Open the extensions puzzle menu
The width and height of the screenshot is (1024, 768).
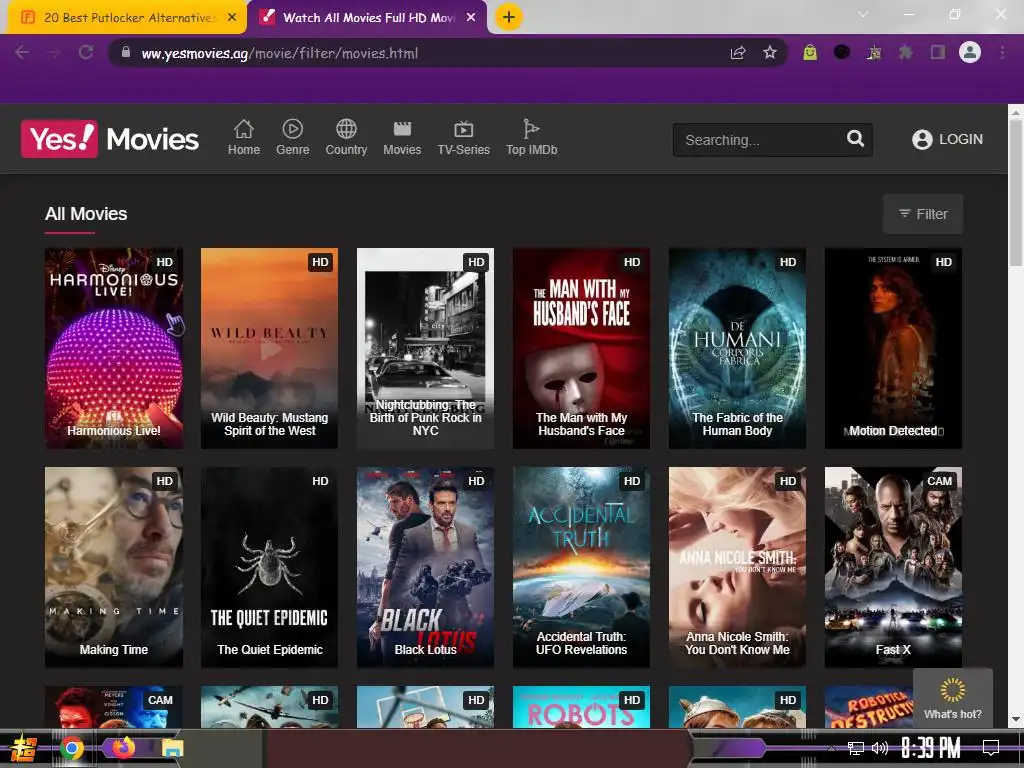pyautogui.click(x=906, y=52)
